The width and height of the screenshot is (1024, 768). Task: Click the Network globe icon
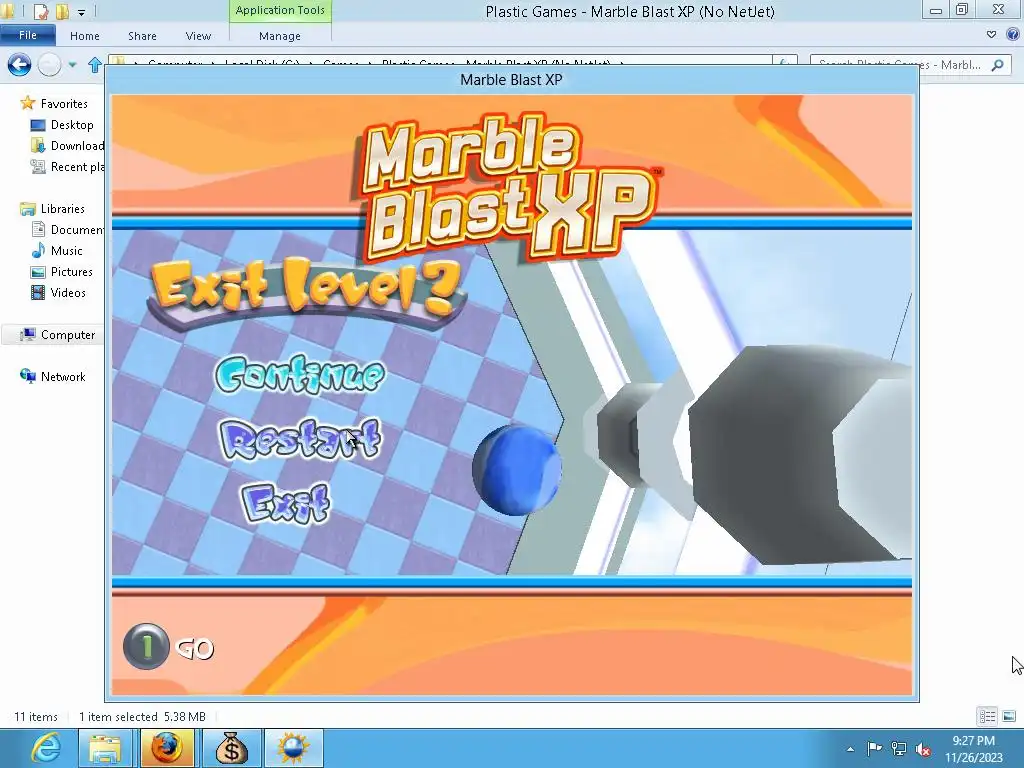[27, 376]
